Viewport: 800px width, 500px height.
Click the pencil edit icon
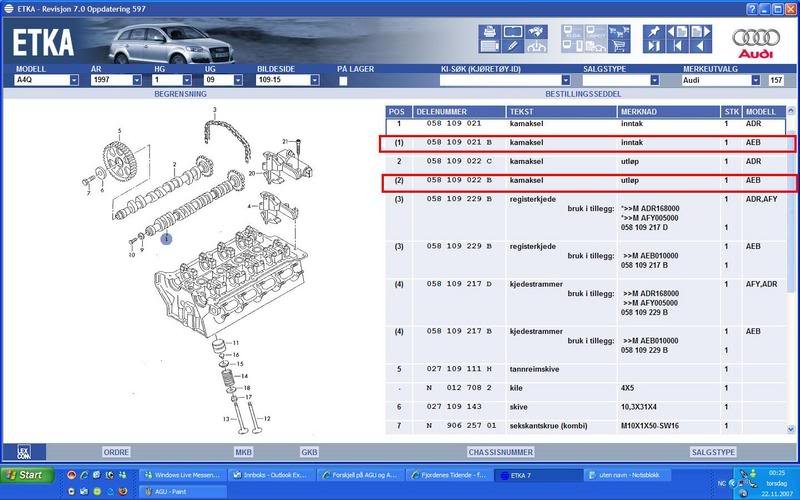[512, 46]
